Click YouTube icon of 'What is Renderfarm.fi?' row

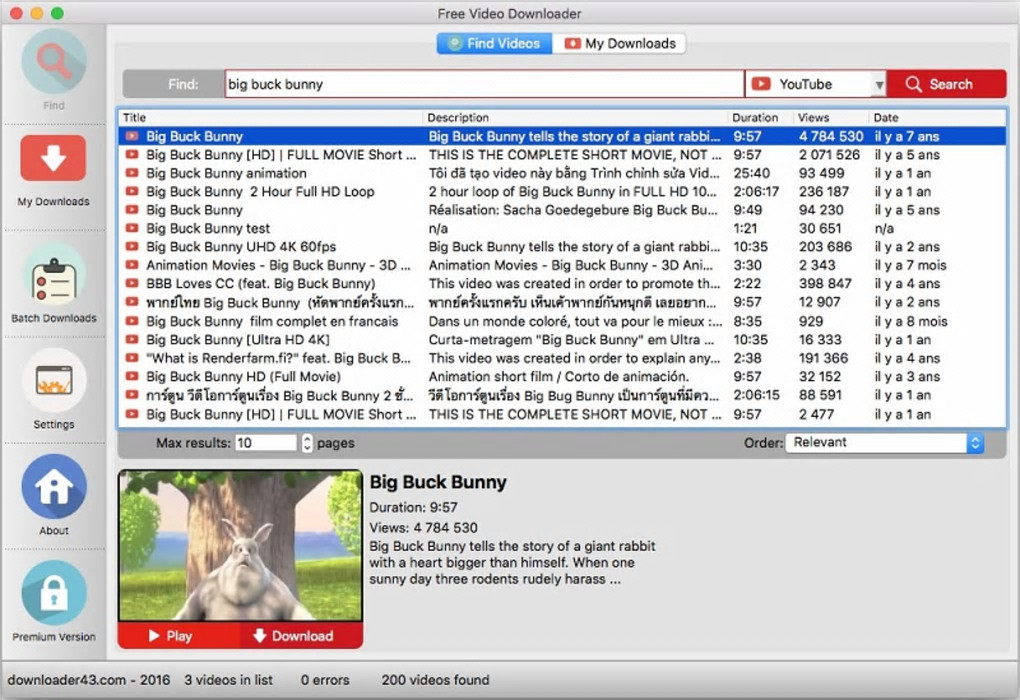click(x=132, y=358)
